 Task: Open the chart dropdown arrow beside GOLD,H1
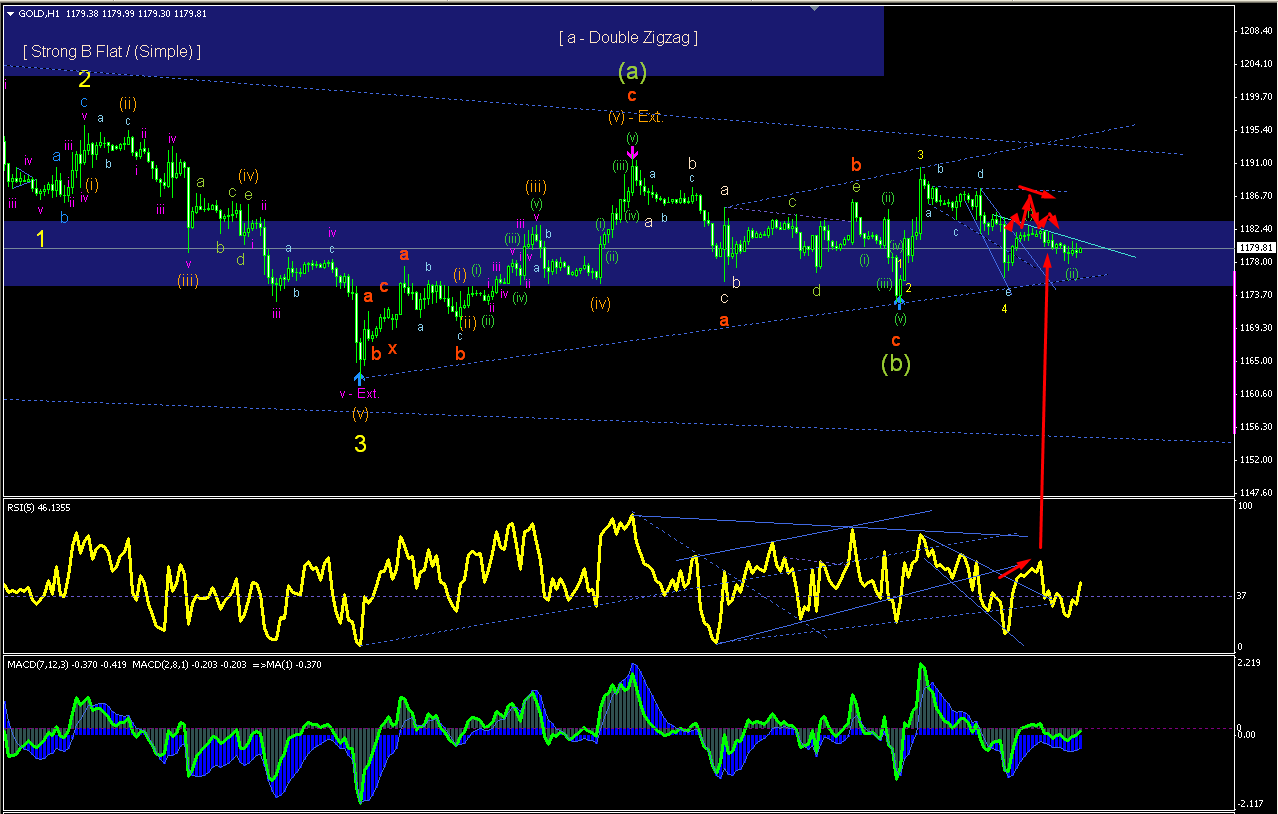[x=10, y=13]
